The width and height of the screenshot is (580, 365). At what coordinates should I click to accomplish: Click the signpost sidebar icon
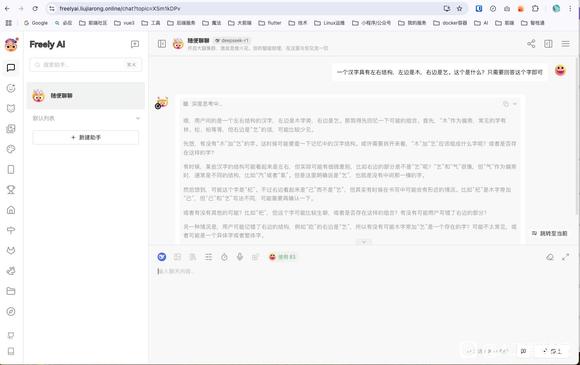pos(11,230)
